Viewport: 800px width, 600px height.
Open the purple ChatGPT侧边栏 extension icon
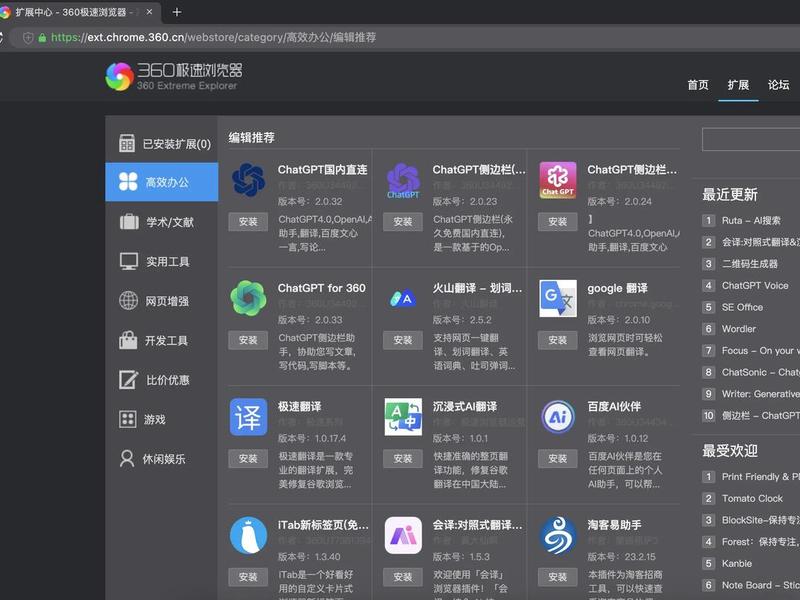403,180
